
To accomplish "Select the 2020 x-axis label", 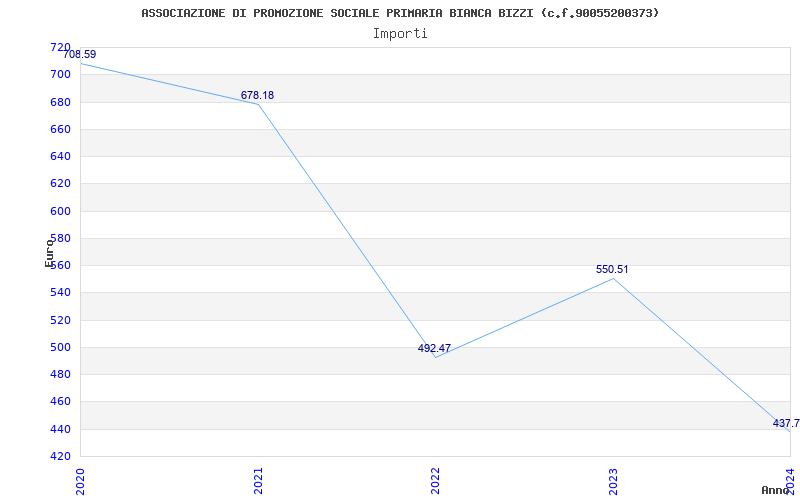I will 80,481.
